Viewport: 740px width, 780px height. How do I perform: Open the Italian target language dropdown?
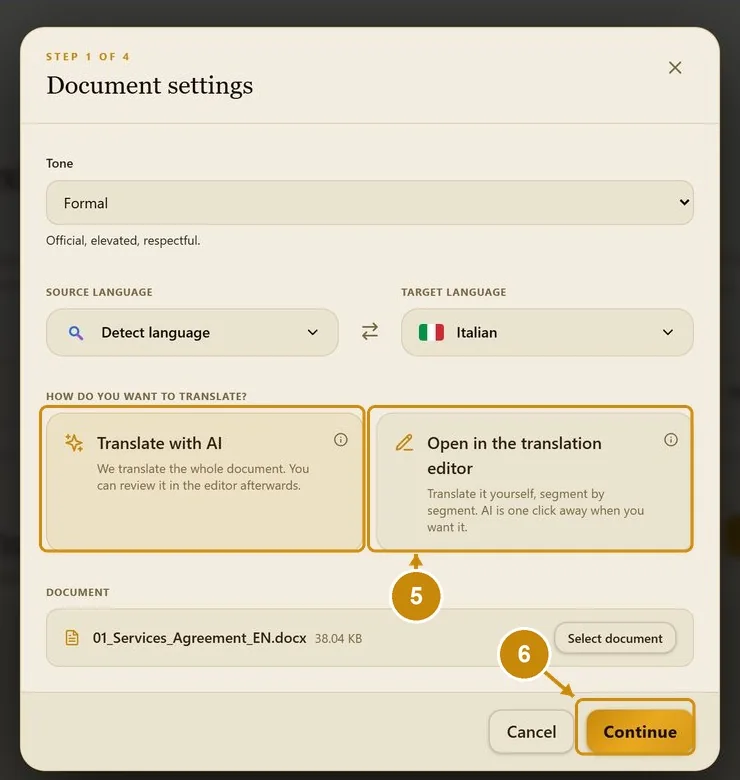(x=547, y=332)
